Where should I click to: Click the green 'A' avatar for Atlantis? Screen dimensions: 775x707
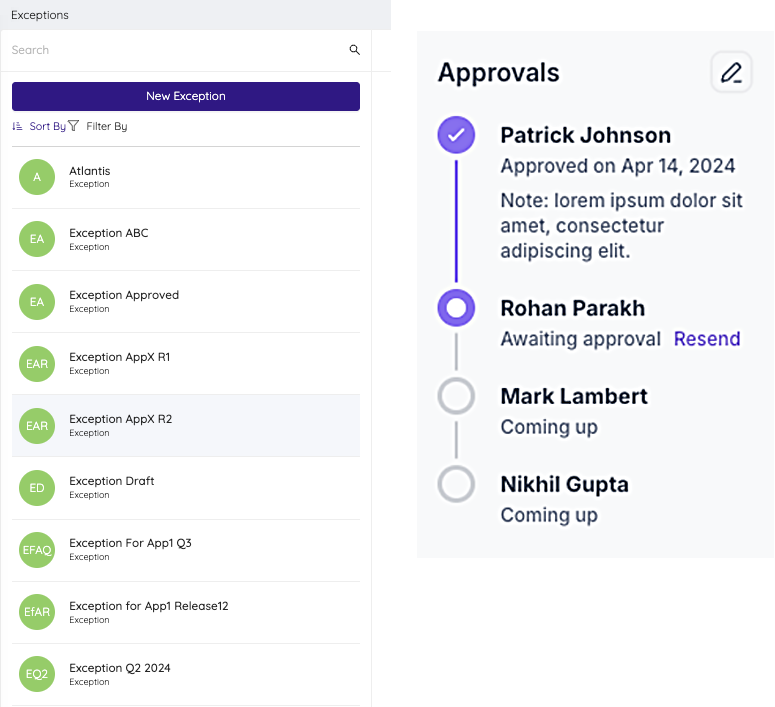click(37, 177)
